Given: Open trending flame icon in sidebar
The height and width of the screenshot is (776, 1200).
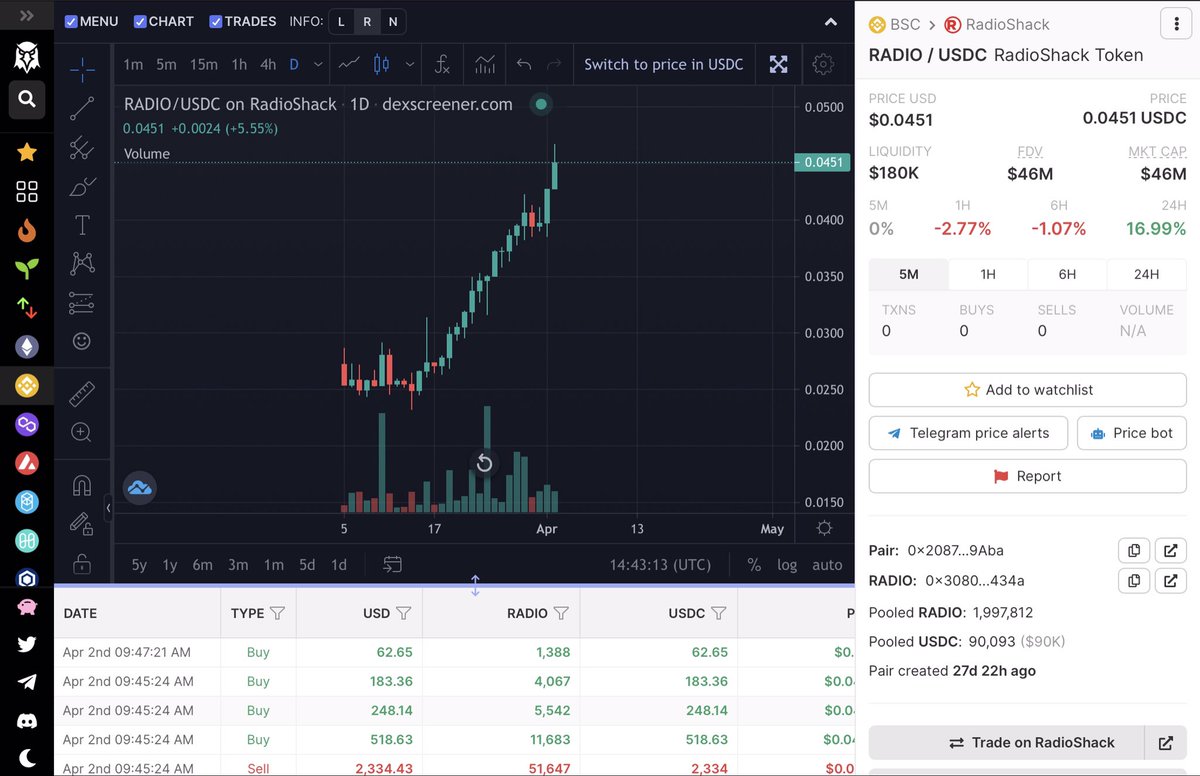Looking at the screenshot, I should [x=27, y=230].
